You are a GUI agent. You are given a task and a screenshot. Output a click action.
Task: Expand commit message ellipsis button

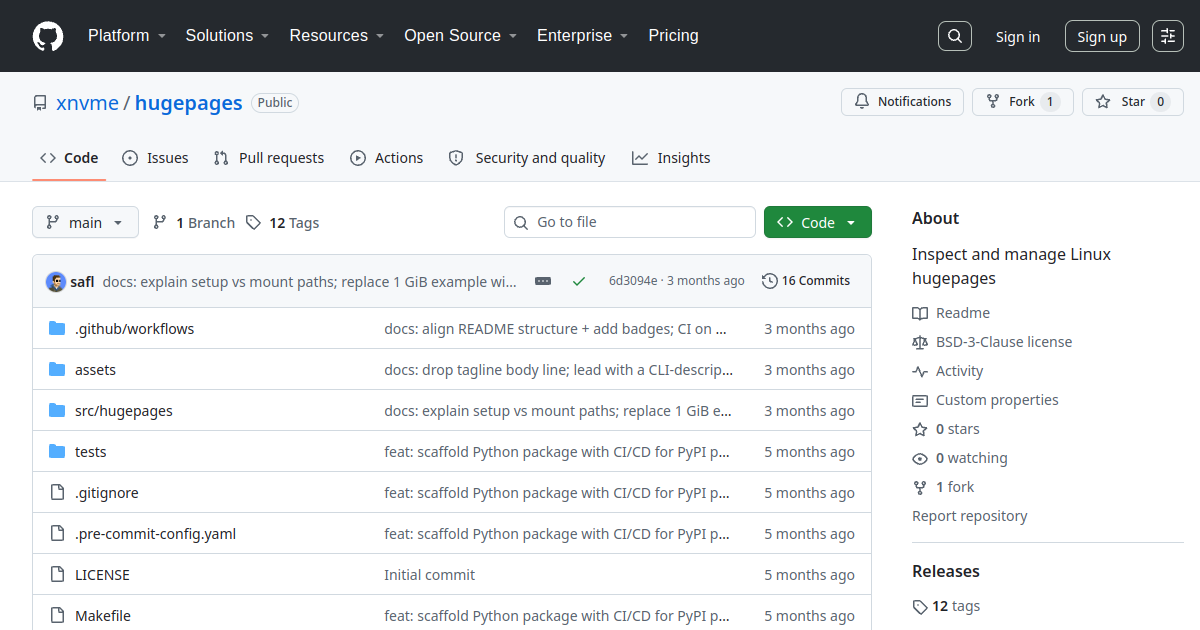pos(543,281)
